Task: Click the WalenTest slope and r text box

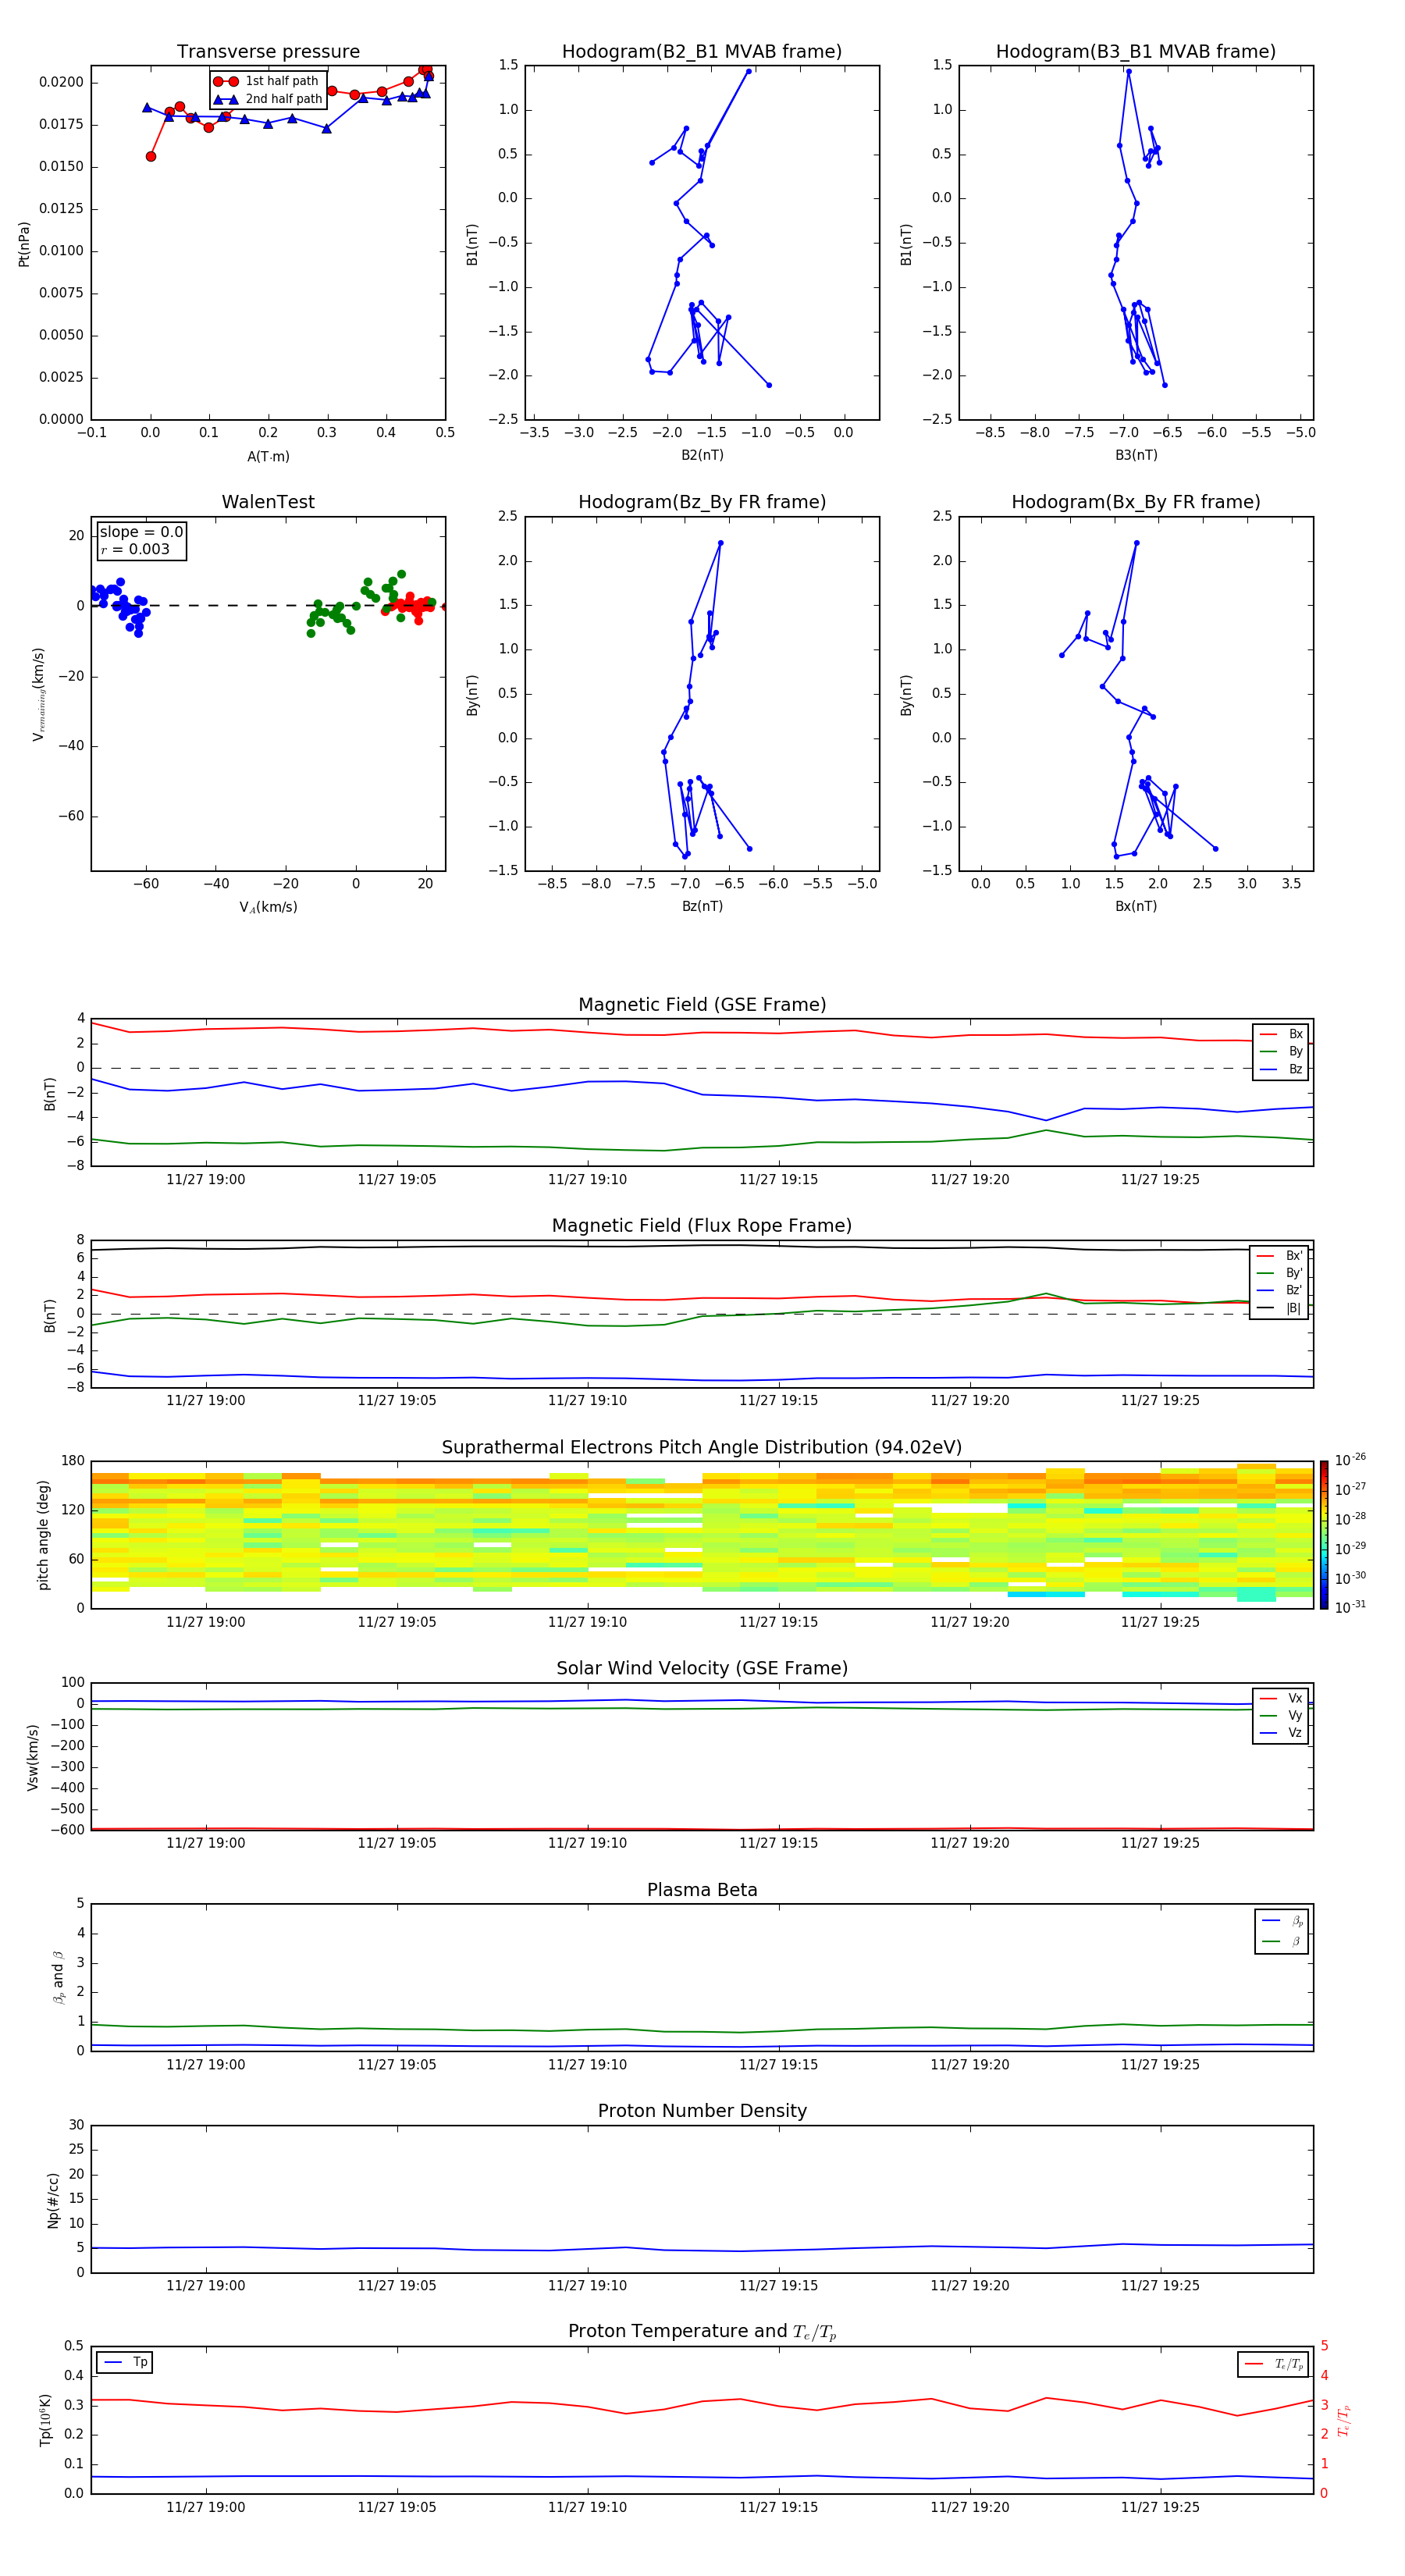Action: (141, 541)
